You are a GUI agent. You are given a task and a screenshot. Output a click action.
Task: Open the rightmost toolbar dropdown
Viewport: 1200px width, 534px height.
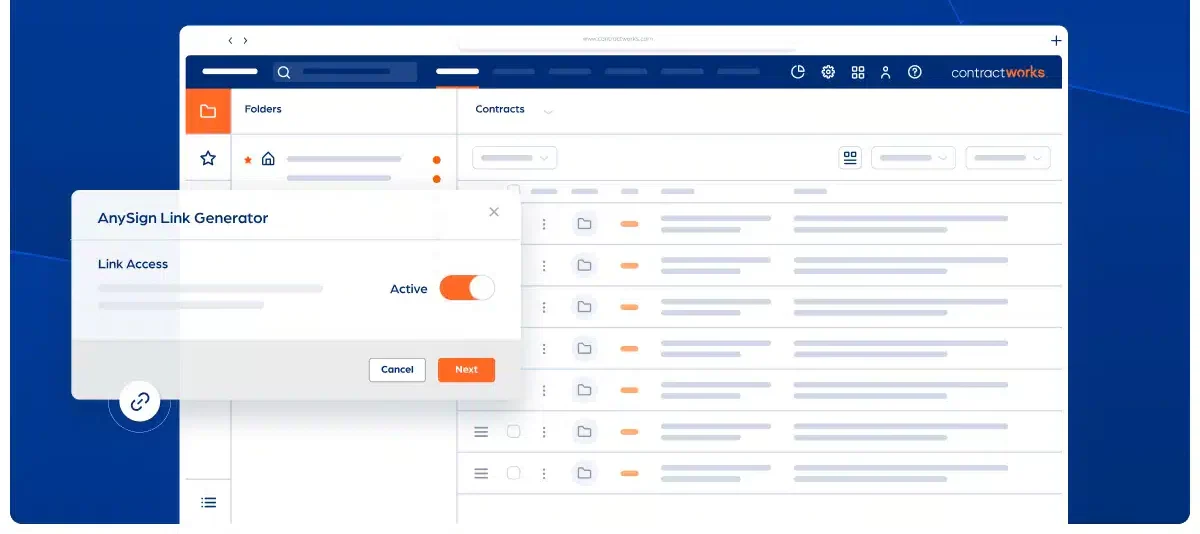click(x=1008, y=158)
